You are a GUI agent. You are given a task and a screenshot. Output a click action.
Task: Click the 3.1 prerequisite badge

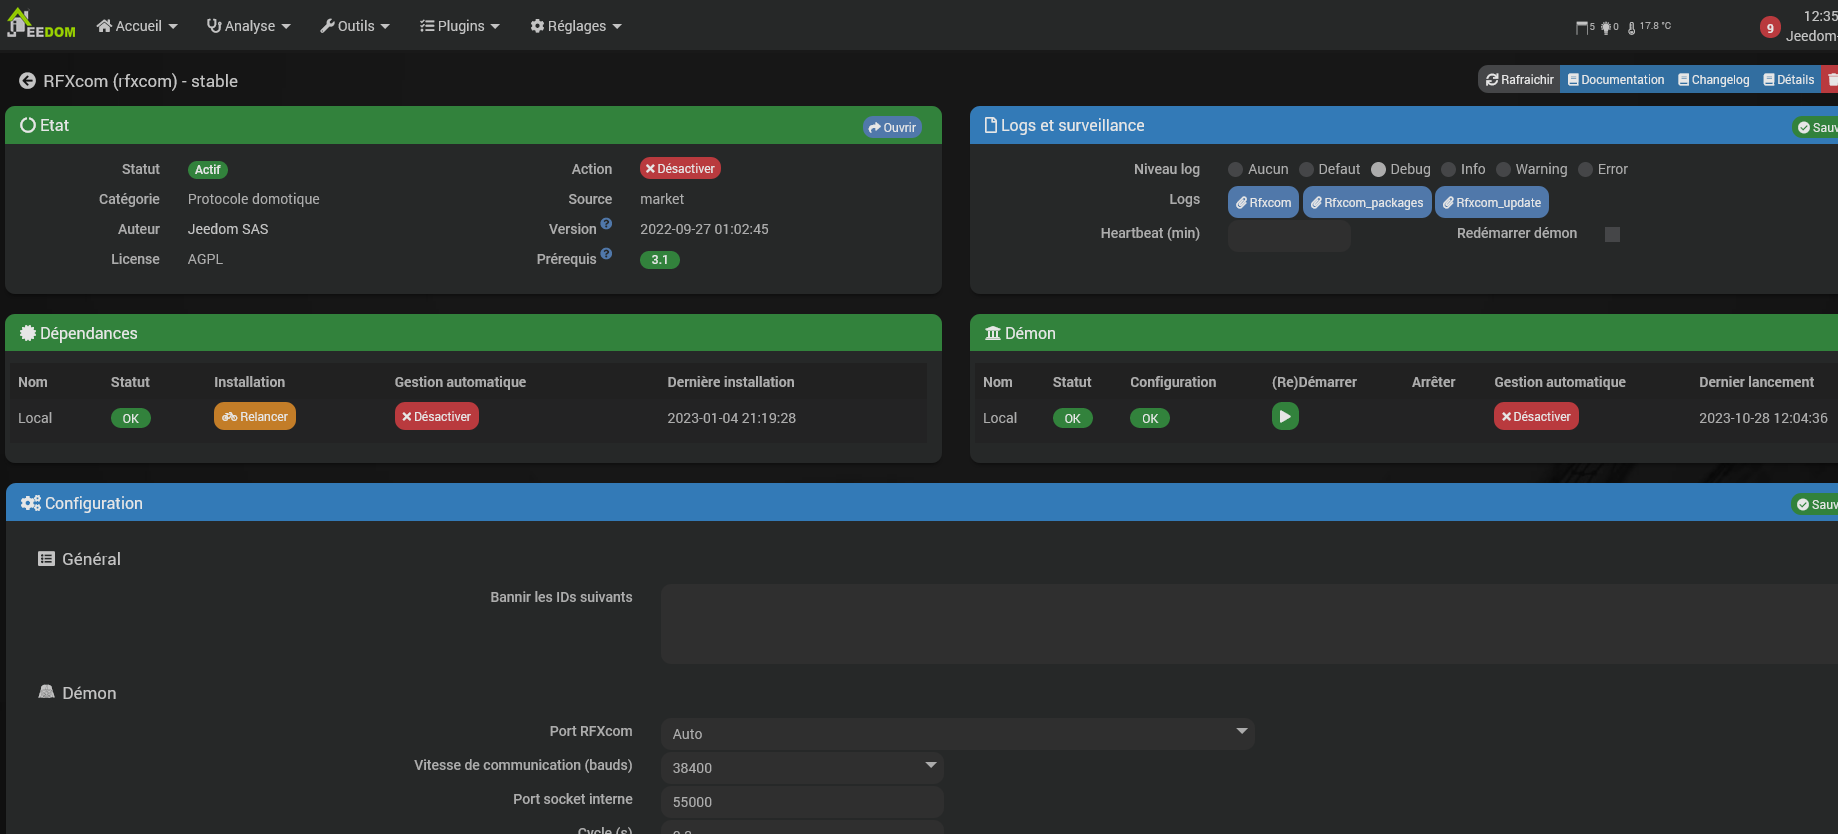pos(660,260)
